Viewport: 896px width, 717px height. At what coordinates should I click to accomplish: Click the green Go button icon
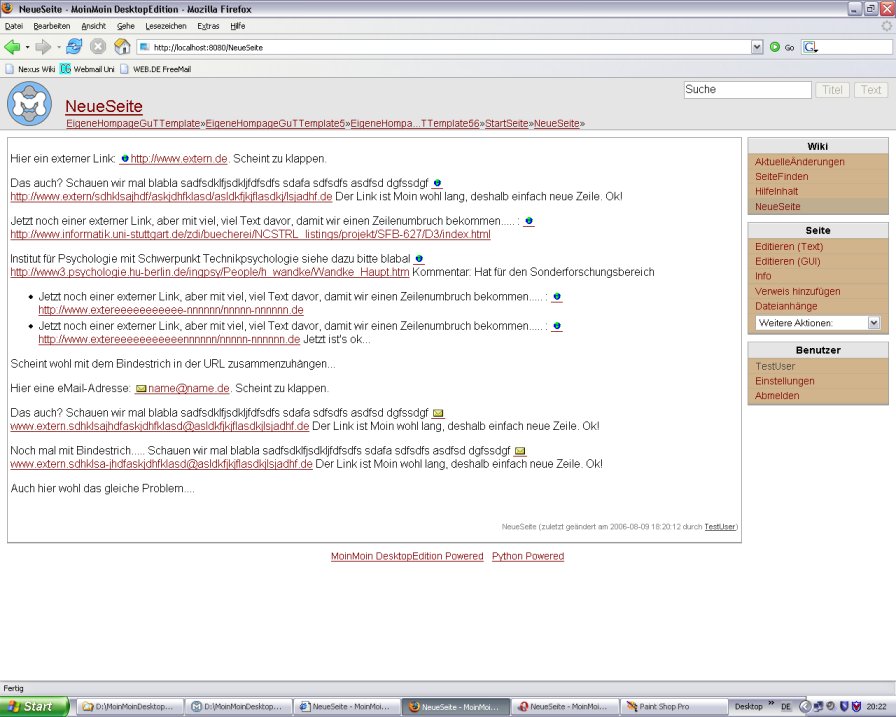pyautogui.click(x=775, y=47)
